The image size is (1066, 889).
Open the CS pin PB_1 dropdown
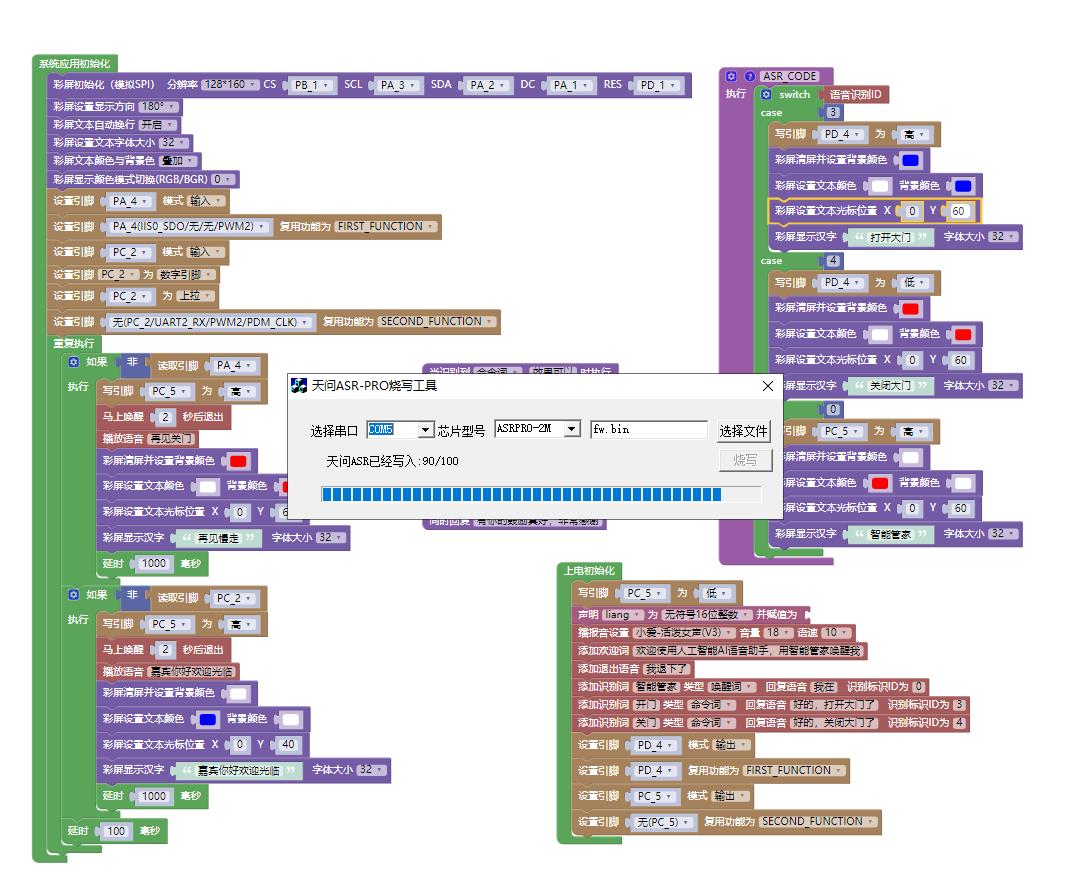(311, 85)
